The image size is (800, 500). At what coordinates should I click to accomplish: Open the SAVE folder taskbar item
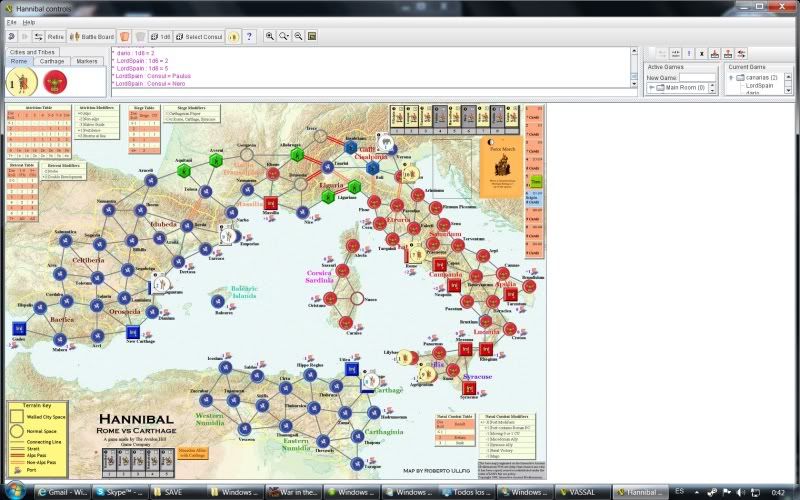[178, 492]
